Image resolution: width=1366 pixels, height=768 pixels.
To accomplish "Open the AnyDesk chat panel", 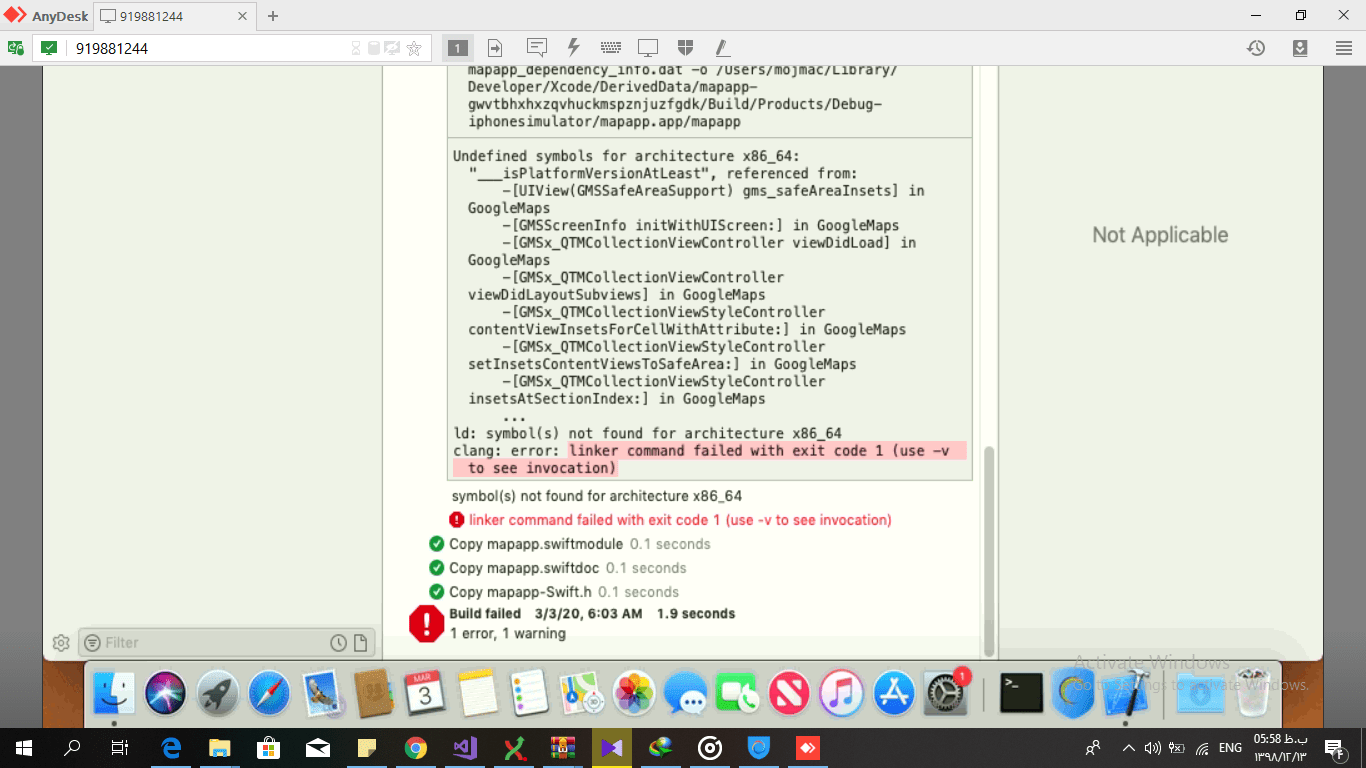I will click(x=537, y=47).
